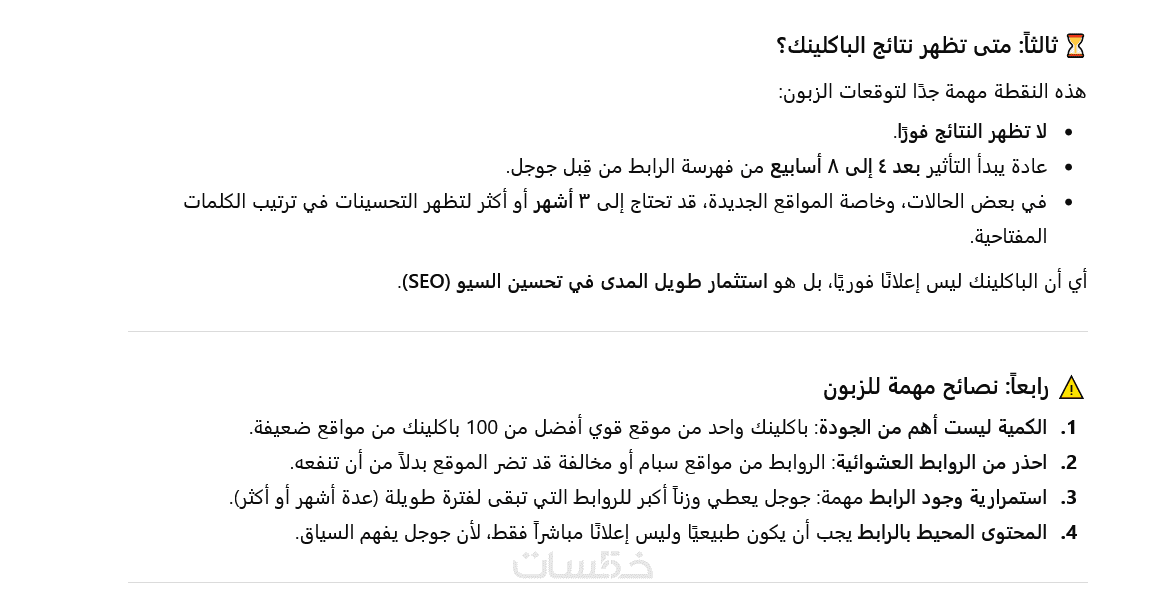Image resolution: width=1167 pixels, height=591 pixels.
Task: Click the yellow warning triangle icon
Action: pos(1071,388)
